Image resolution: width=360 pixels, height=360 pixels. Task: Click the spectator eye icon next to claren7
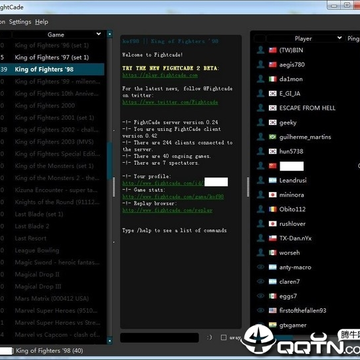(261, 282)
